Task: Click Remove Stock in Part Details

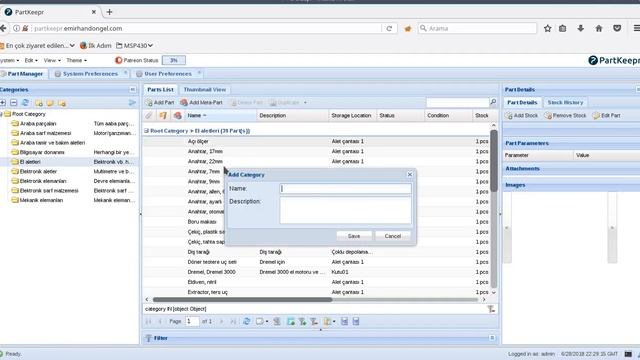Action: click(x=565, y=116)
